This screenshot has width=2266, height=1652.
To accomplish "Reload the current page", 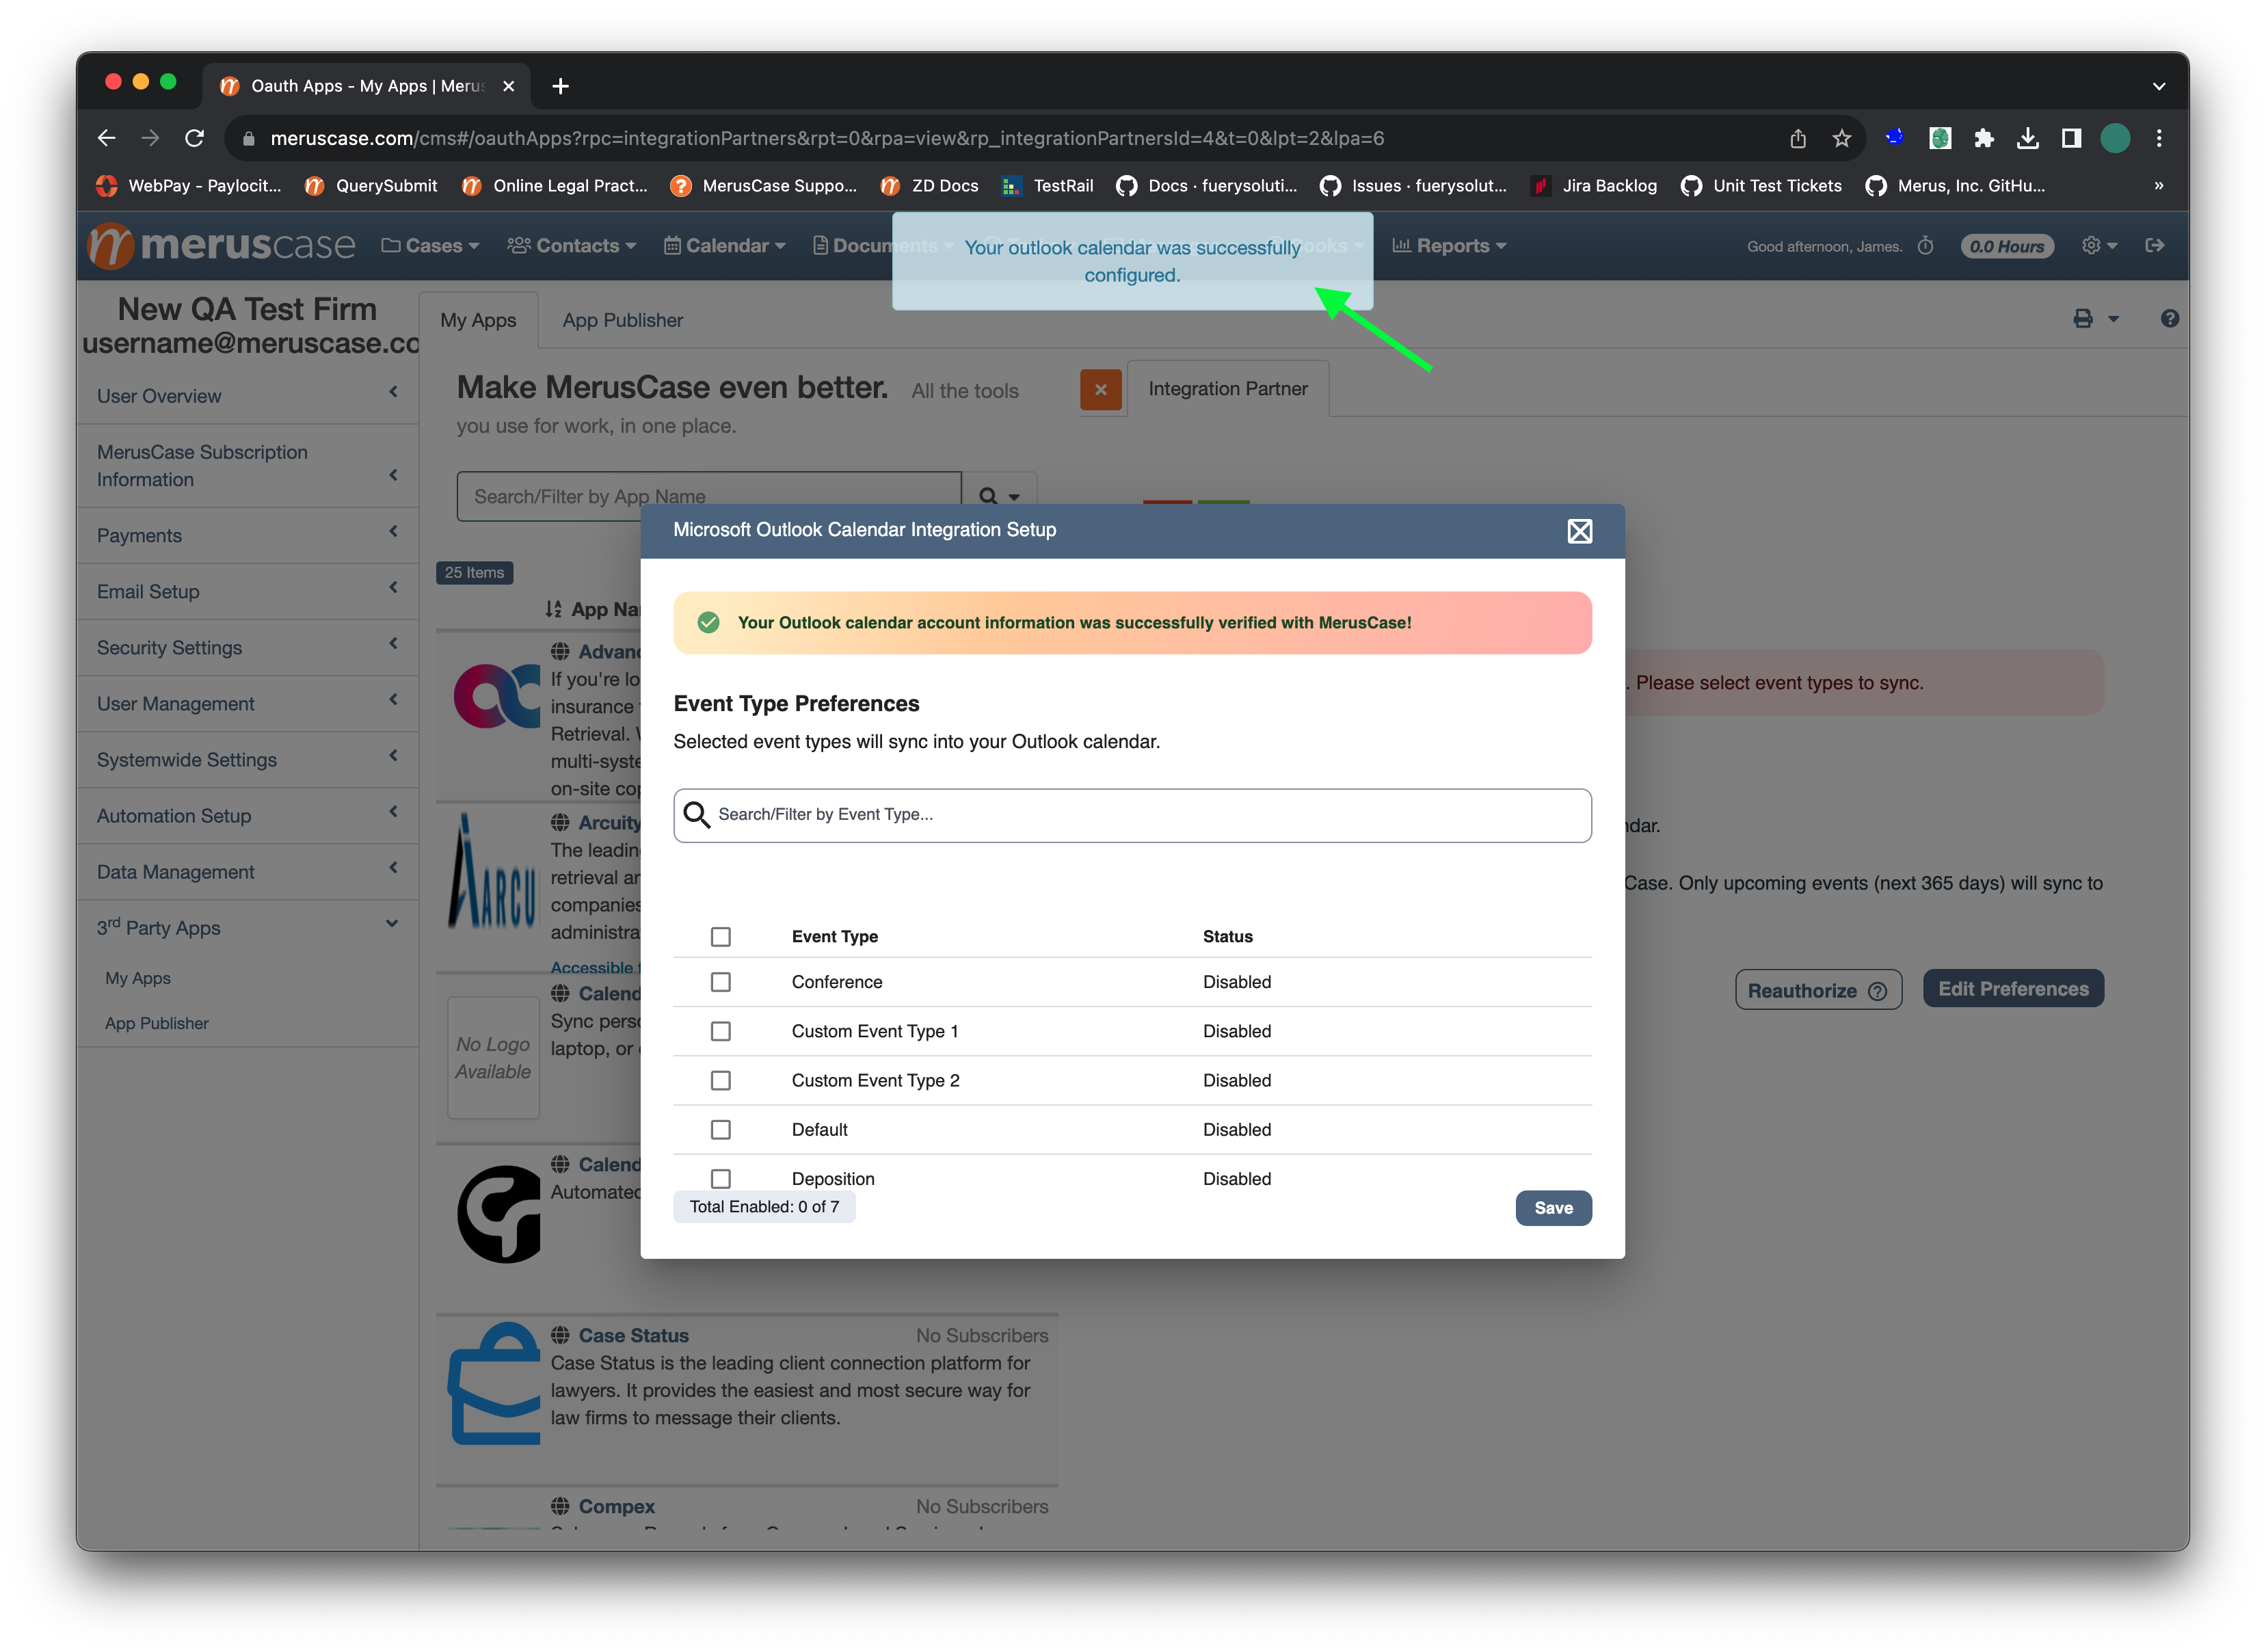I will tap(194, 138).
